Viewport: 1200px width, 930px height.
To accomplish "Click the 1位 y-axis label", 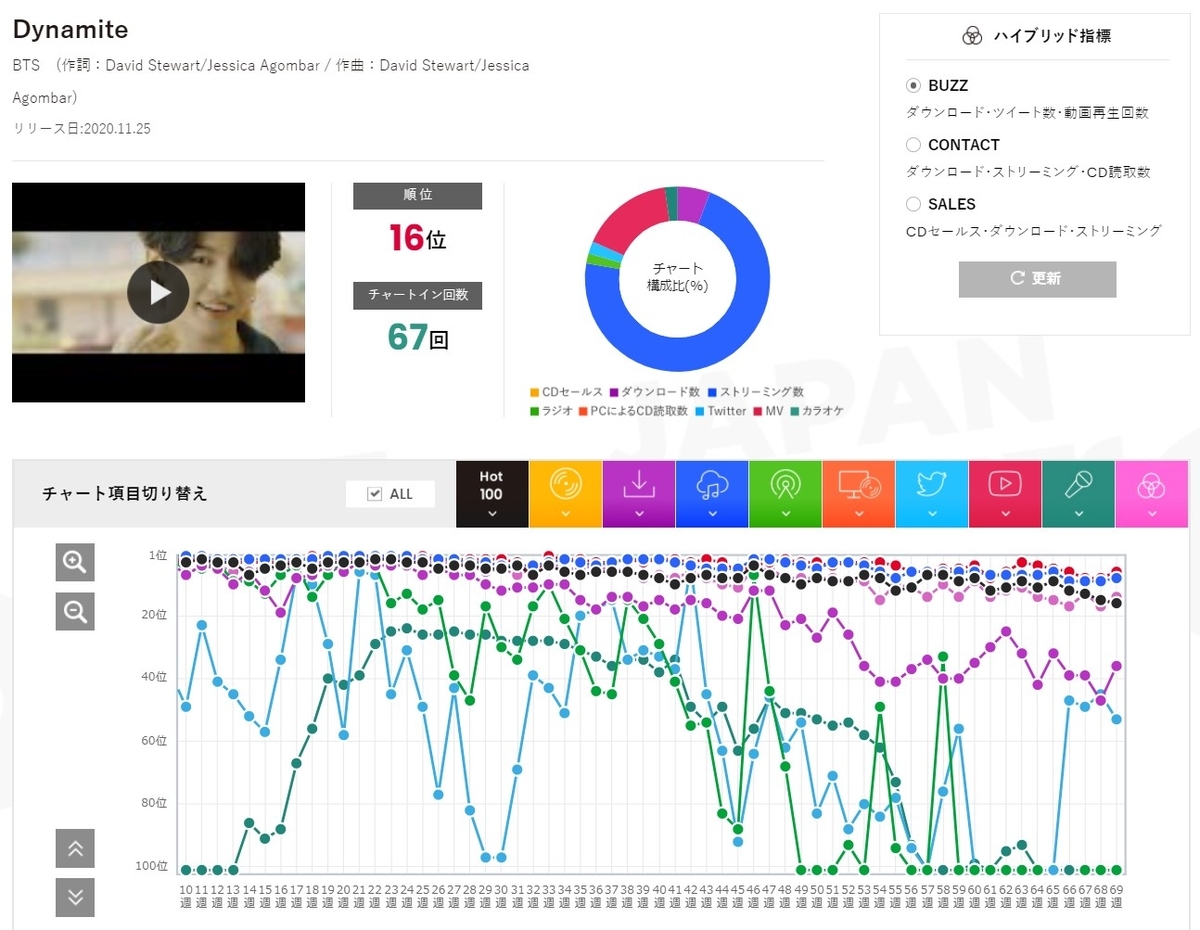I will point(158,555).
